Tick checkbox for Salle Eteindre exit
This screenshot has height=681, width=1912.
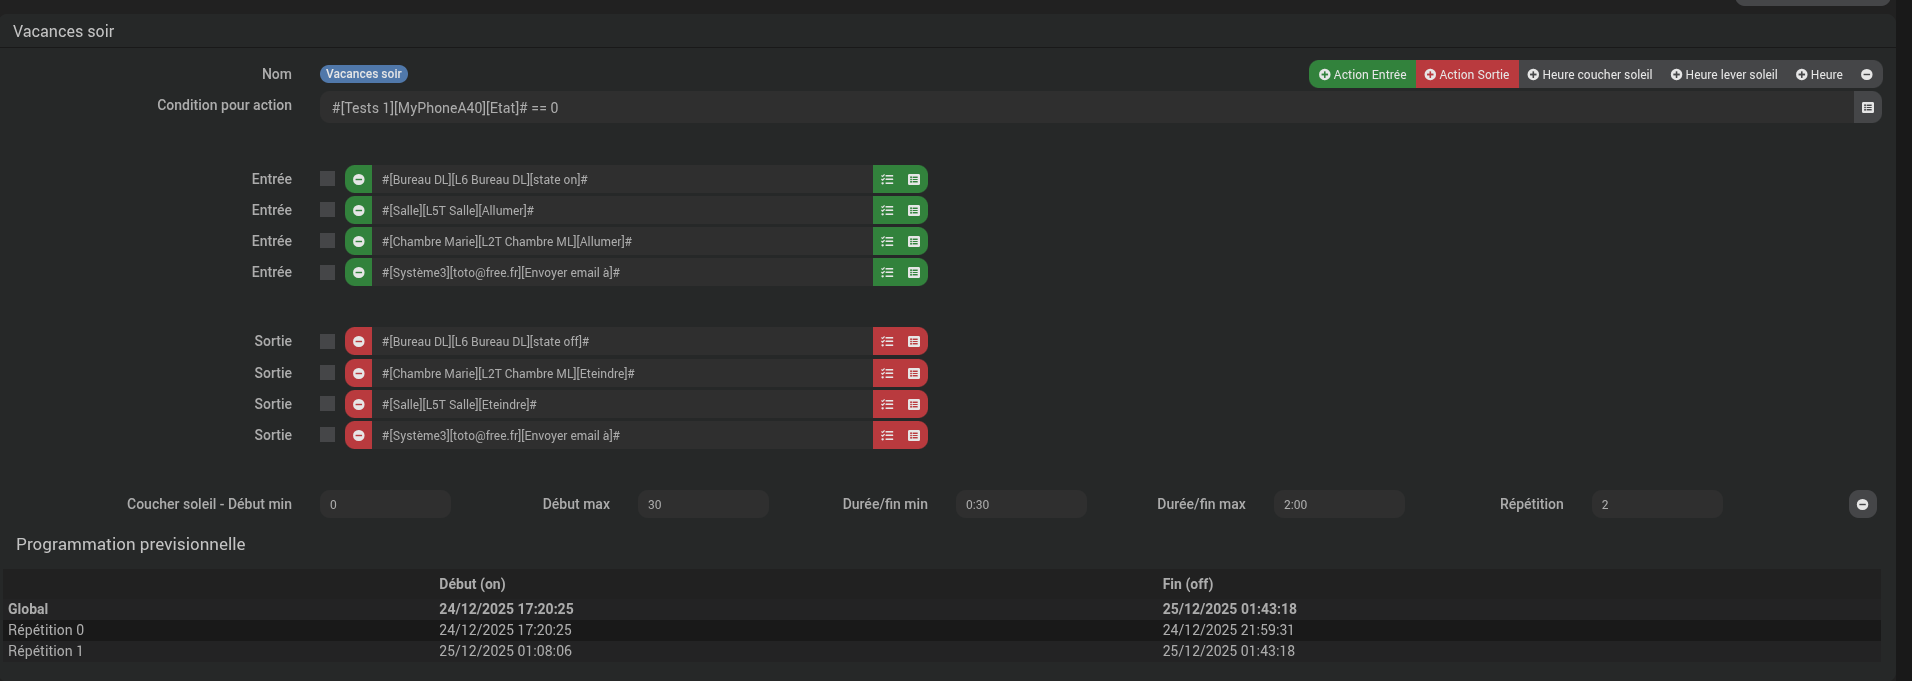click(327, 403)
